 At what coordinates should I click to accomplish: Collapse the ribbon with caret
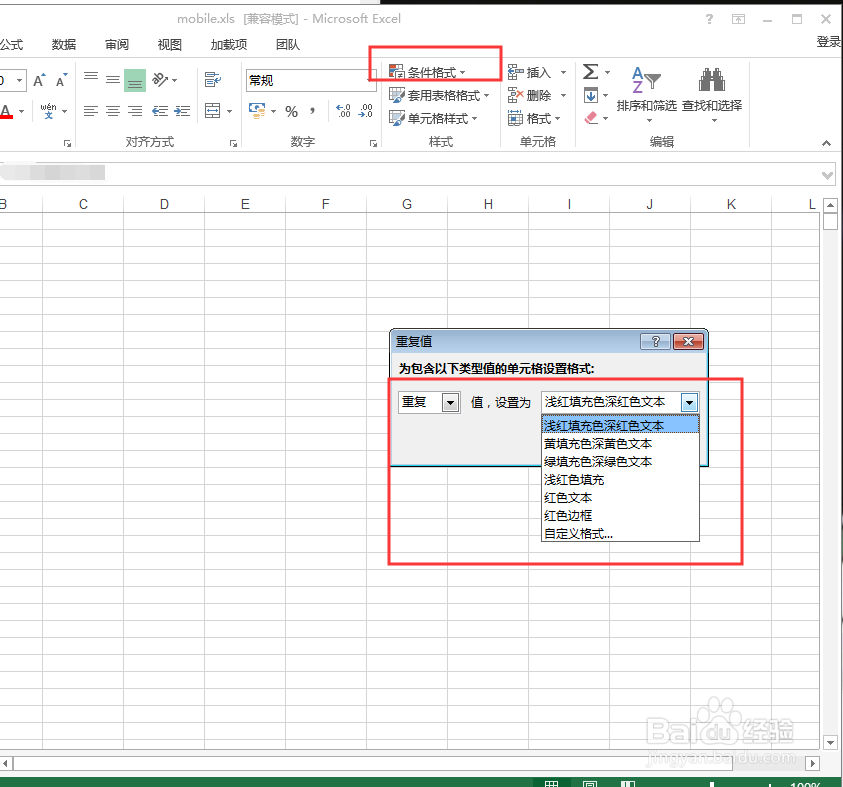[826, 143]
